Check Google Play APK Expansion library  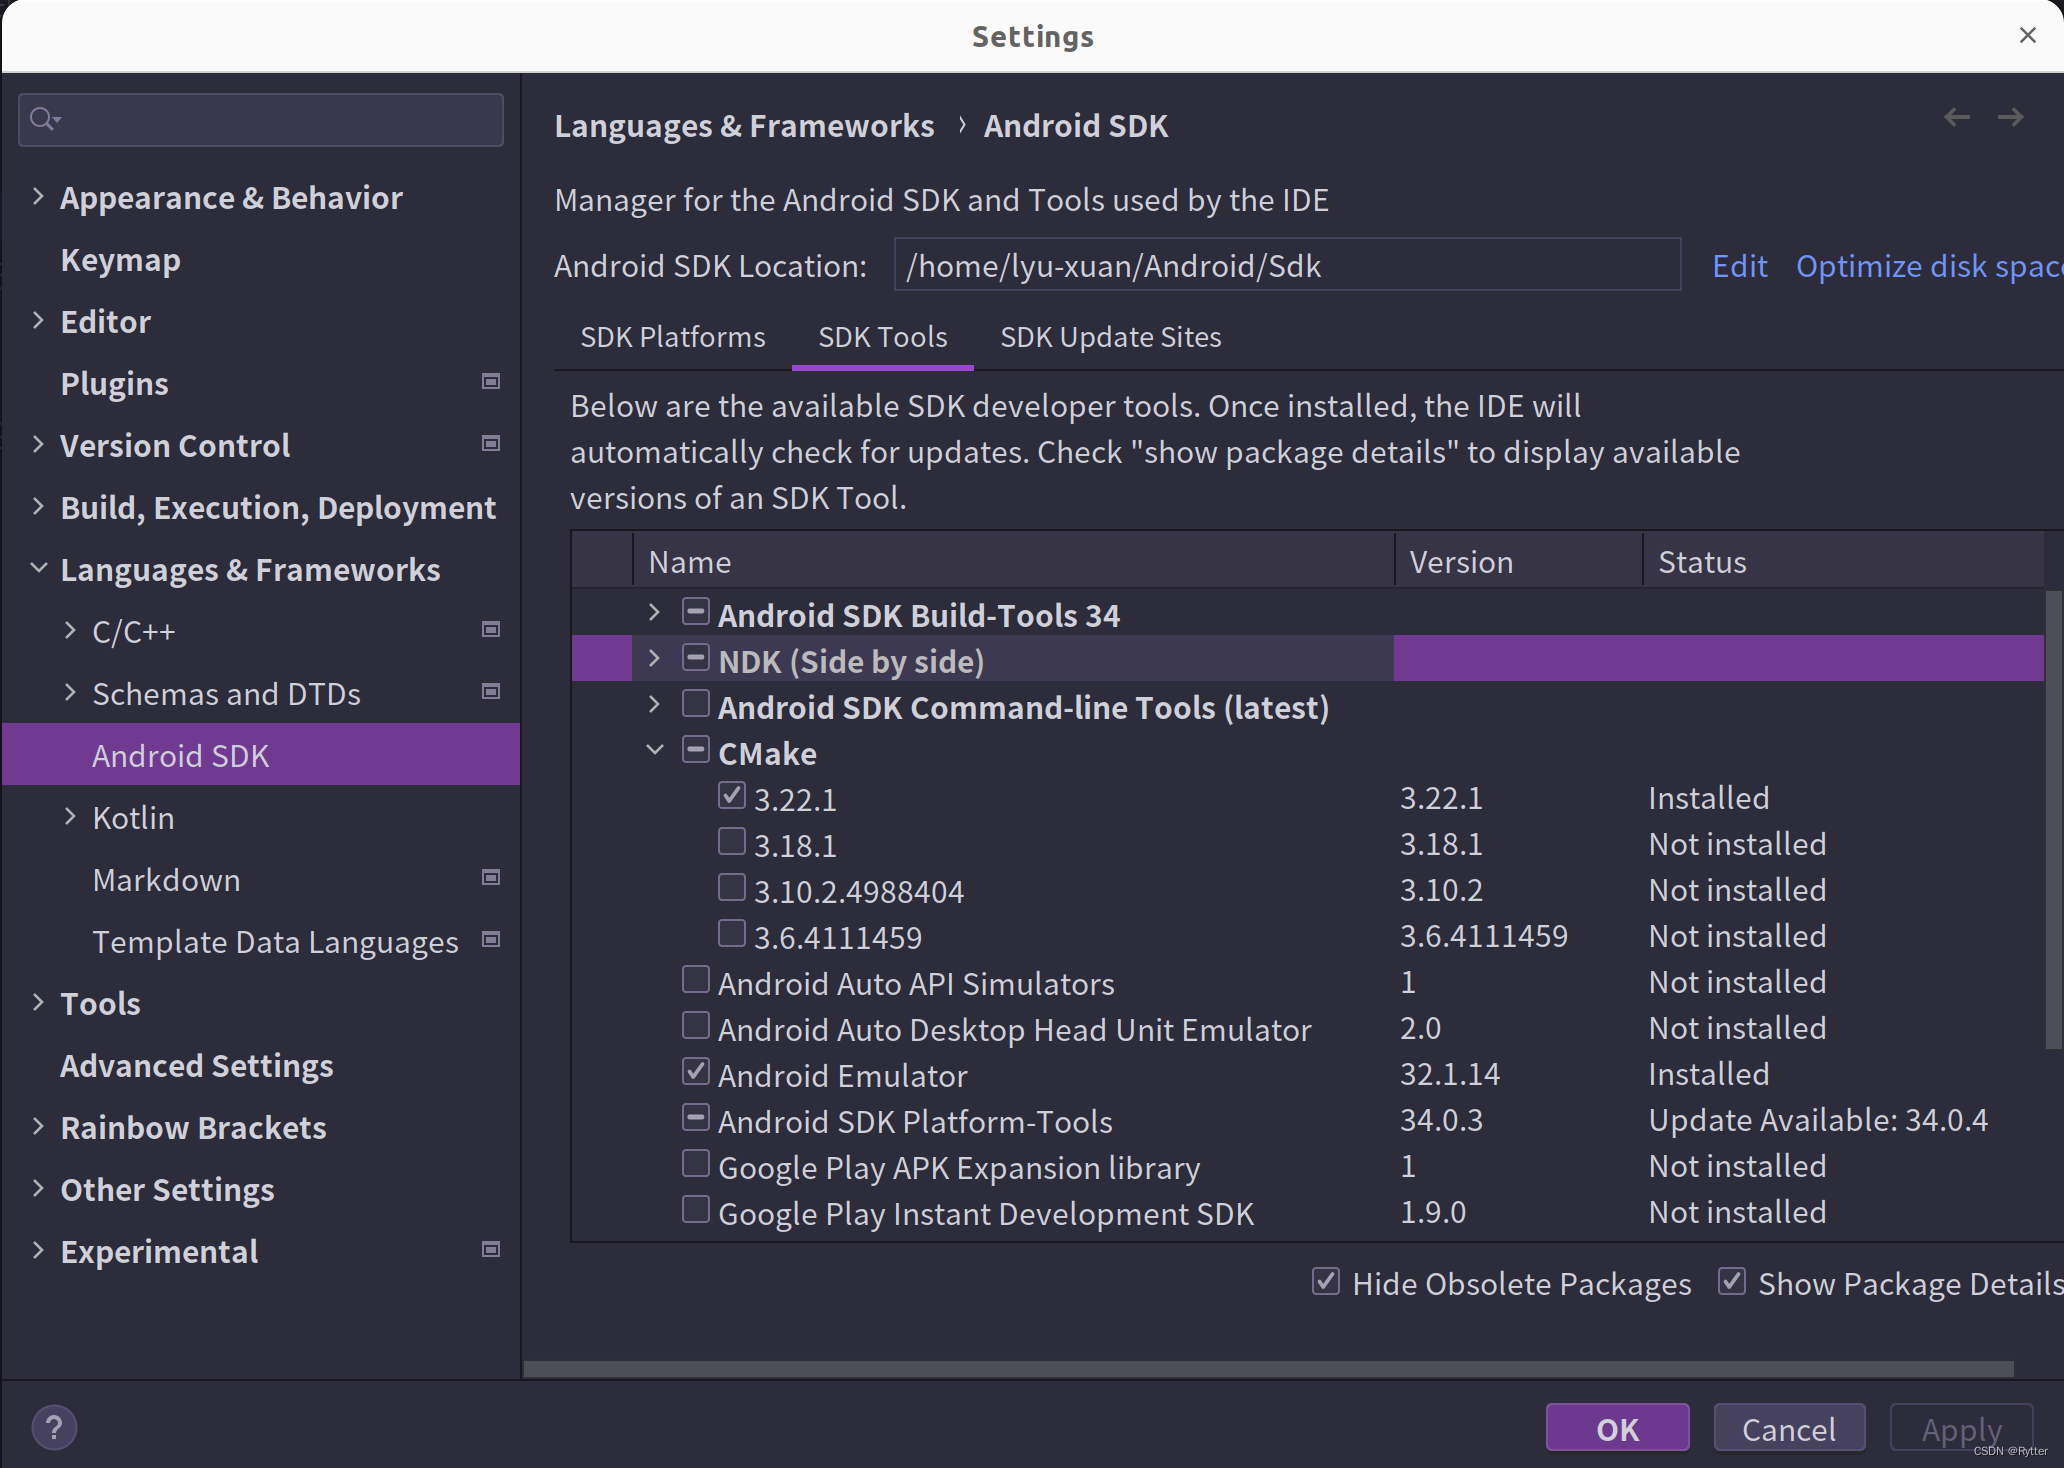pyautogui.click(x=696, y=1164)
